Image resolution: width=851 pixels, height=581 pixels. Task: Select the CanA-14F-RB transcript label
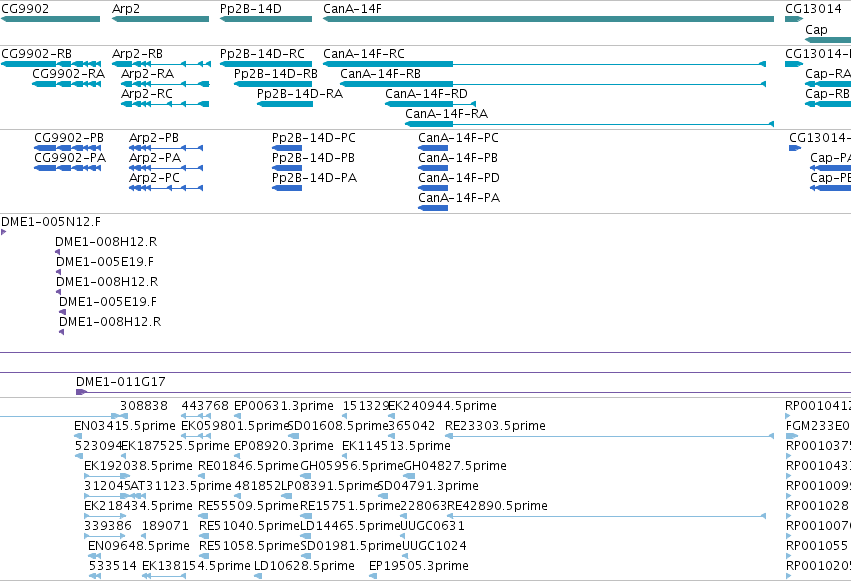tap(380, 74)
